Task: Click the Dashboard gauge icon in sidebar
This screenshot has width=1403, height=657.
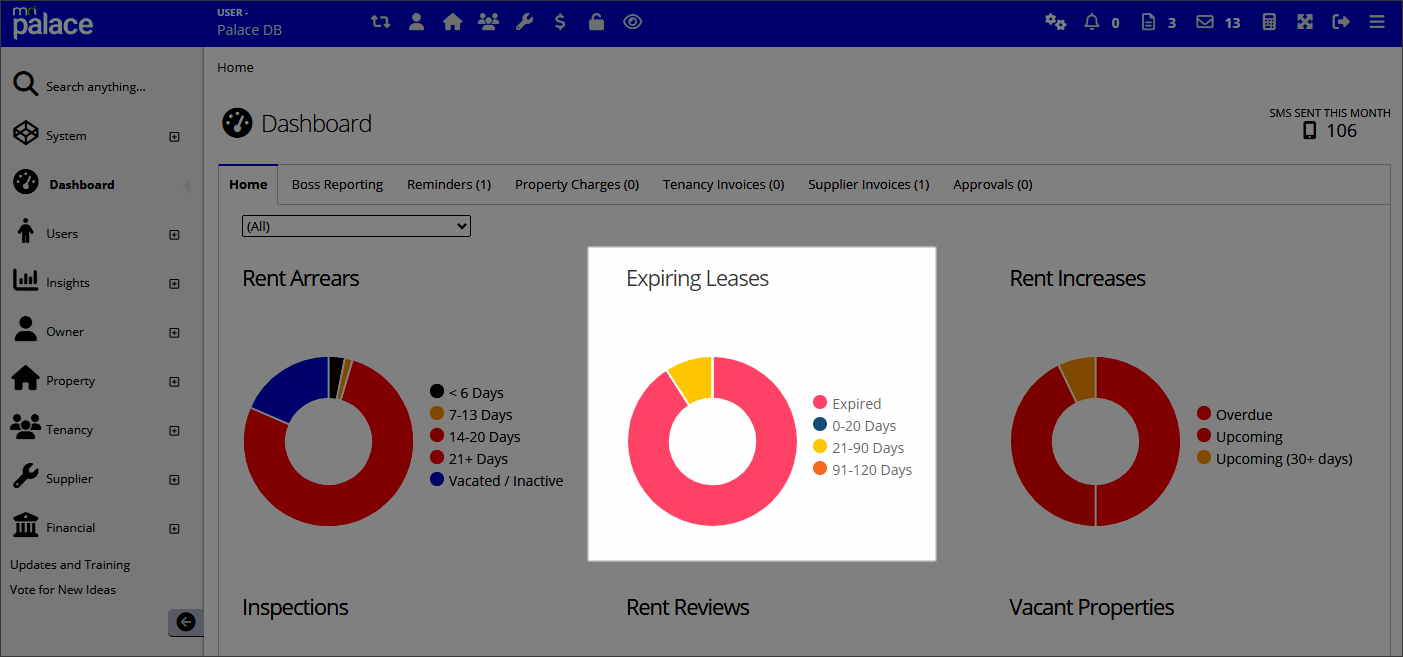Action: (x=25, y=182)
